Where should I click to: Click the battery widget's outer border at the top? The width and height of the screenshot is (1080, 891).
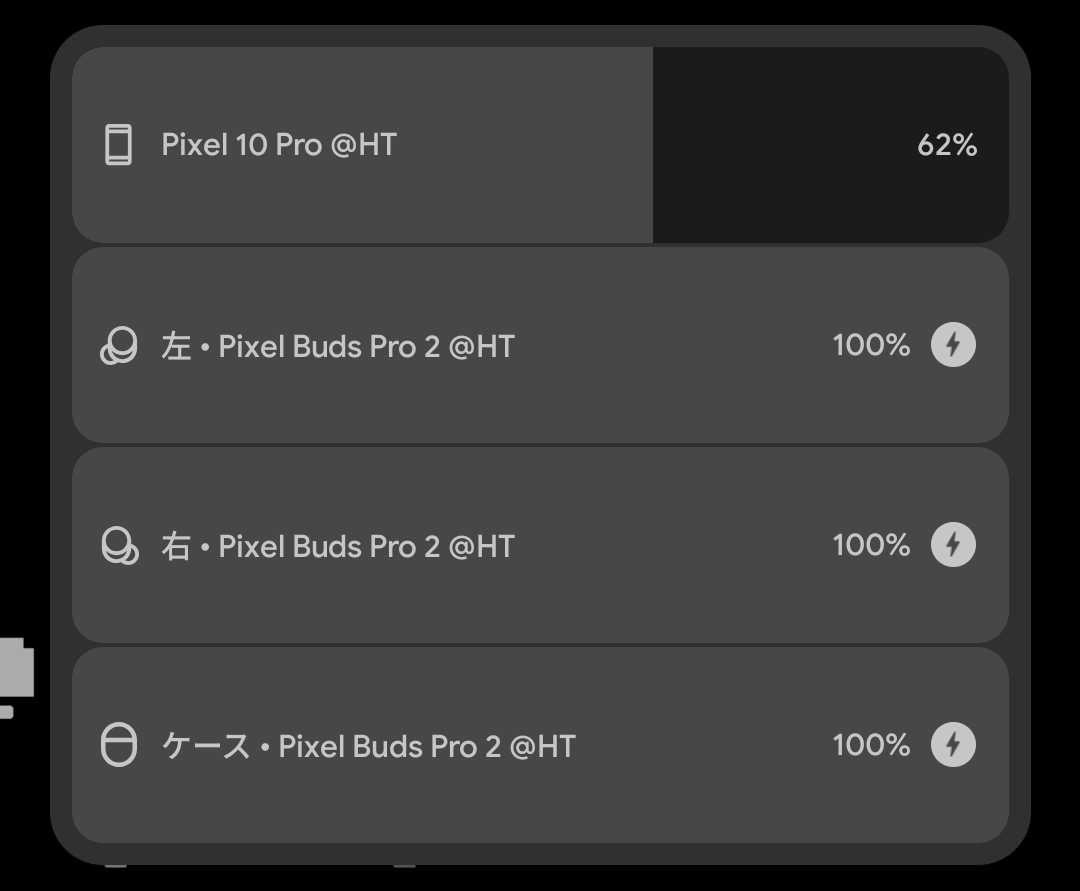pos(540,36)
